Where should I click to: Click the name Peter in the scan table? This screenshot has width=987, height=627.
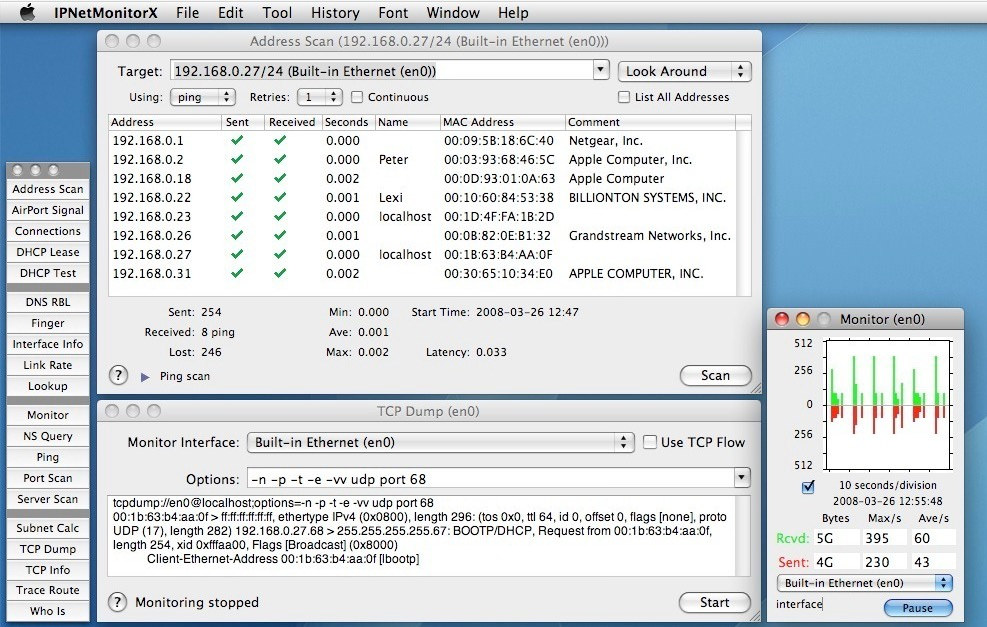pyautogui.click(x=393, y=160)
